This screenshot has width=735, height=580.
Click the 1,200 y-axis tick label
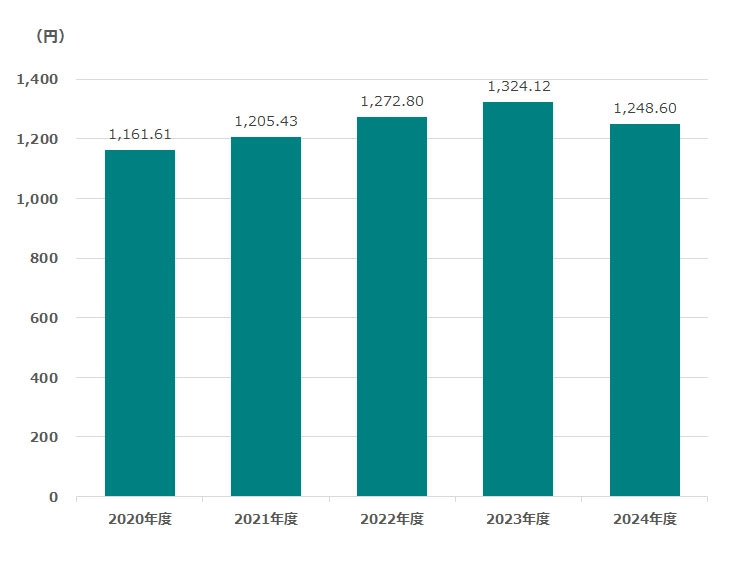[38, 139]
